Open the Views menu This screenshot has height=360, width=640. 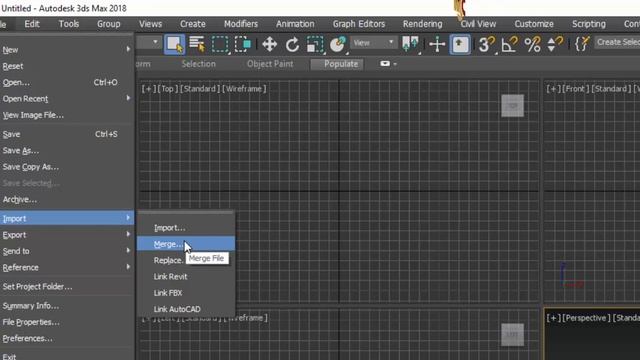(150, 24)
